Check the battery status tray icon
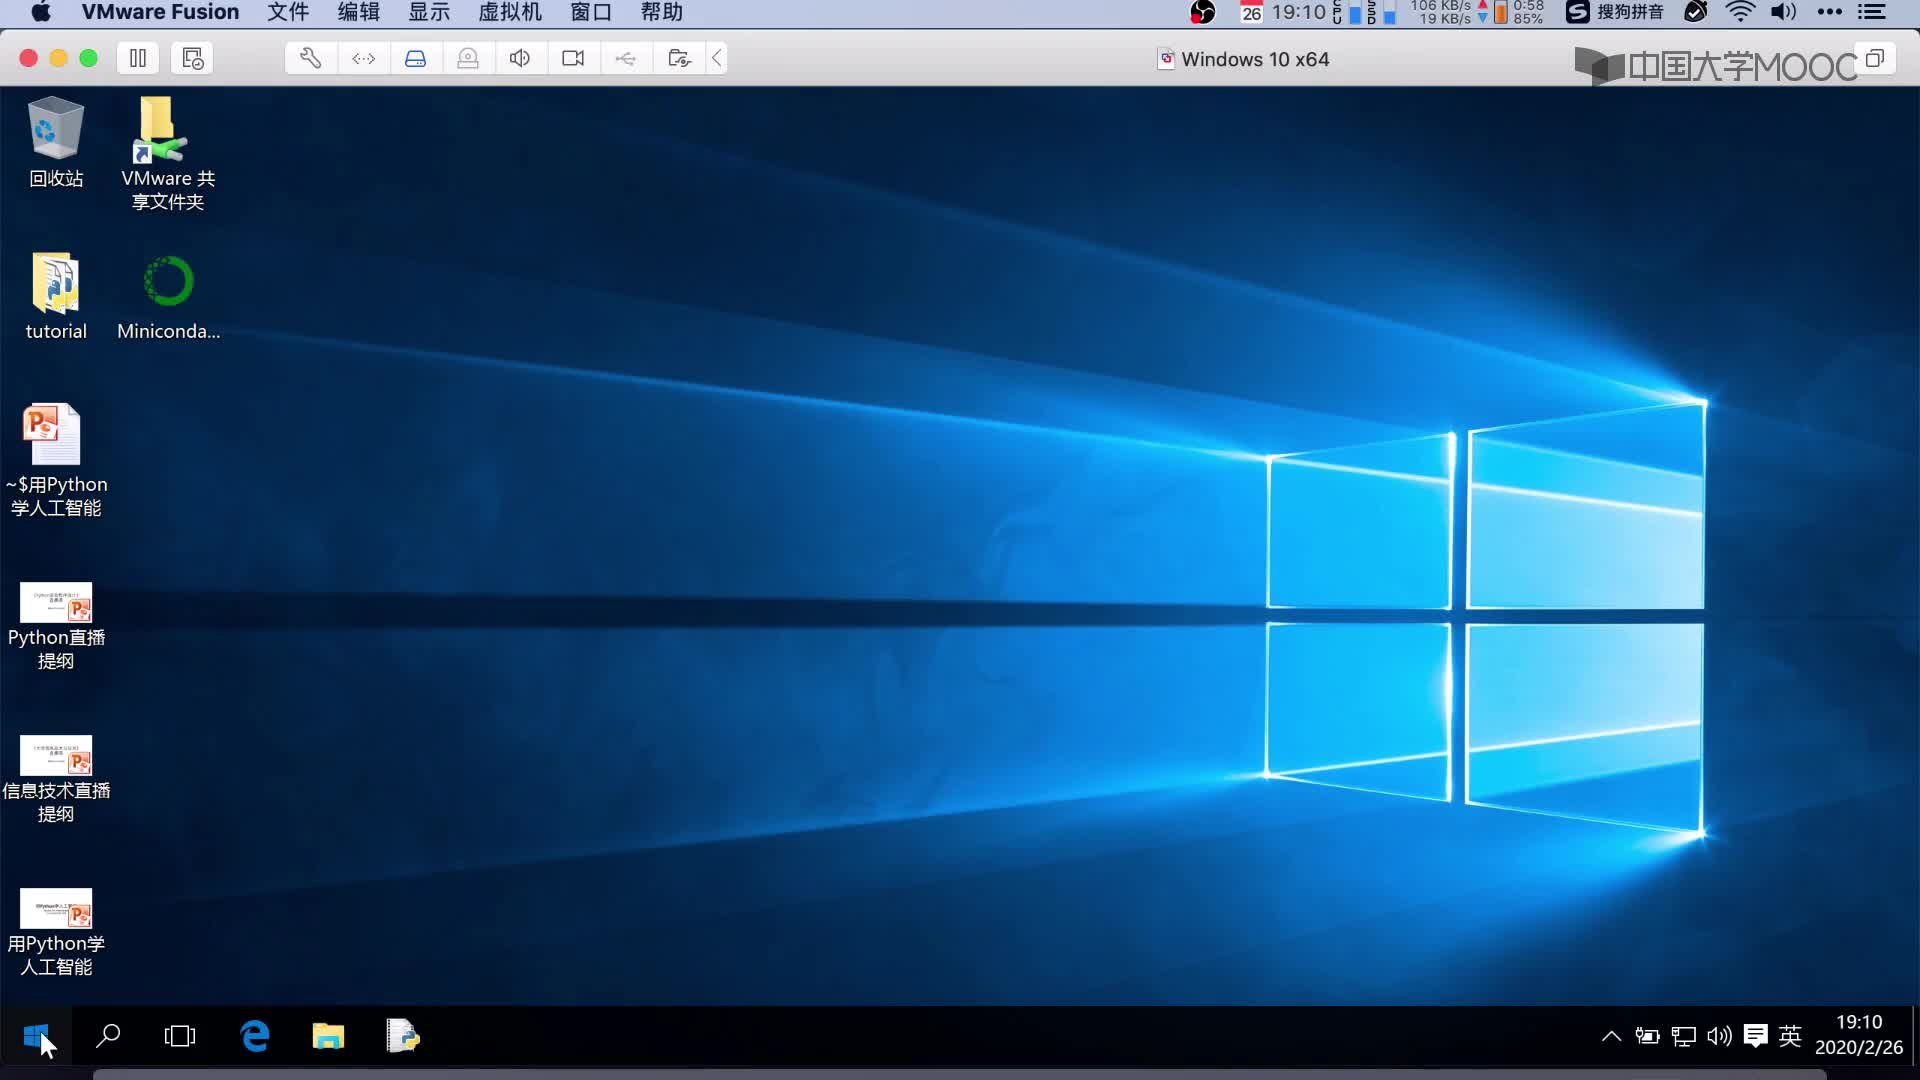Image resolution: width=1920 pixels, height=1080 pixels. click(x=1647, y=1036)
